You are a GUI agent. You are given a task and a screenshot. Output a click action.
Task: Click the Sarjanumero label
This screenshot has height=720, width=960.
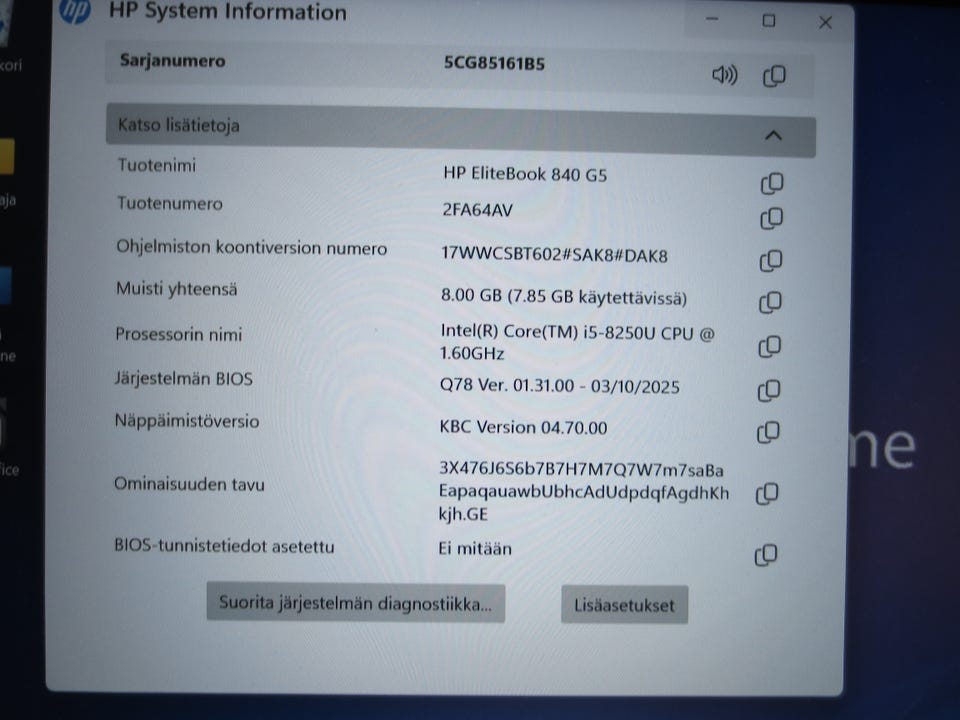pyautogui.click(x=173, y=61)
